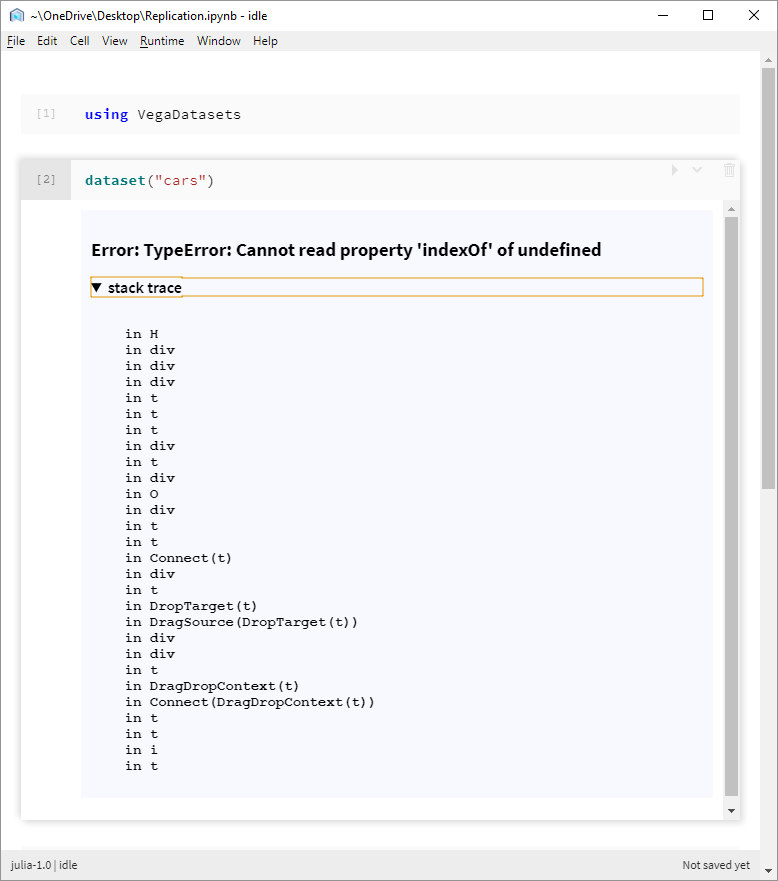
Task: Click the 'using VegaDatasets' code cell
Action: [380, 114]
